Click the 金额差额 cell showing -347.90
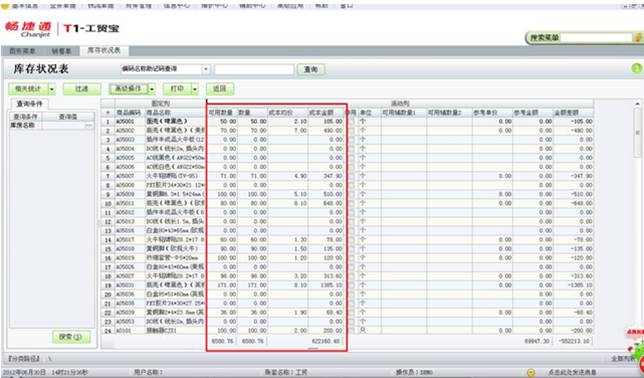 [x=573, y=176]
